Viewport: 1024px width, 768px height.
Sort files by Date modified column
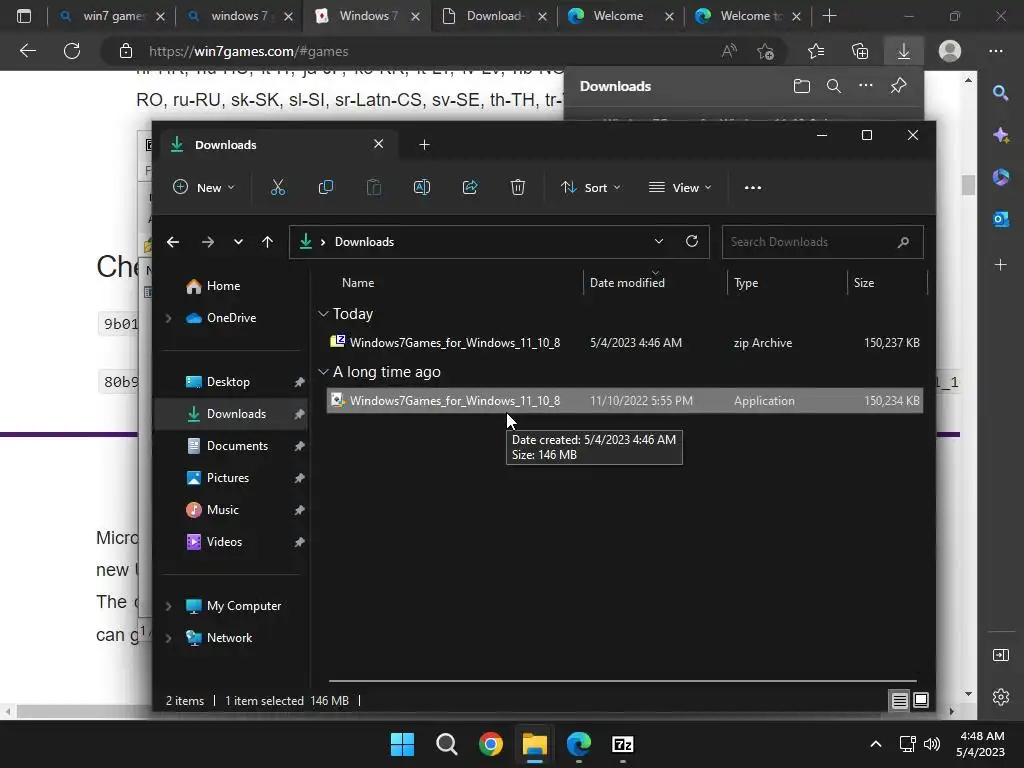tap(627, 283)
